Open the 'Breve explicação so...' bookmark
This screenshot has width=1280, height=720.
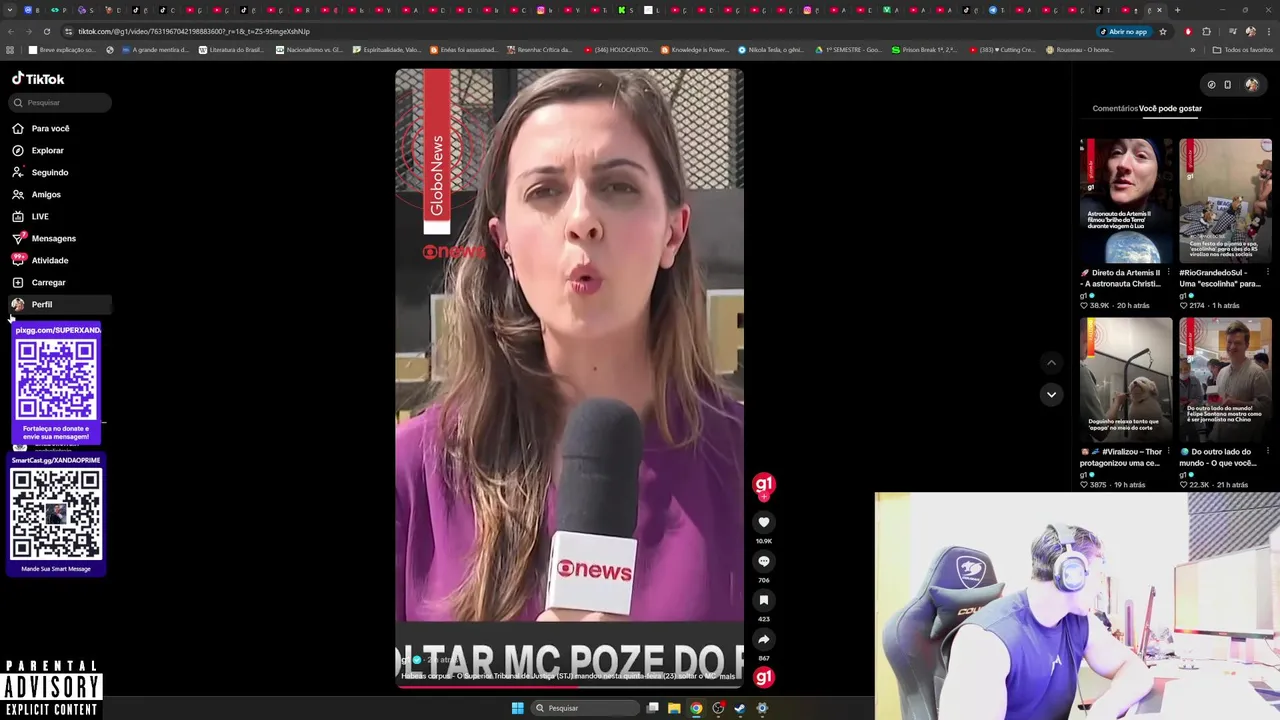coord(62,49)
